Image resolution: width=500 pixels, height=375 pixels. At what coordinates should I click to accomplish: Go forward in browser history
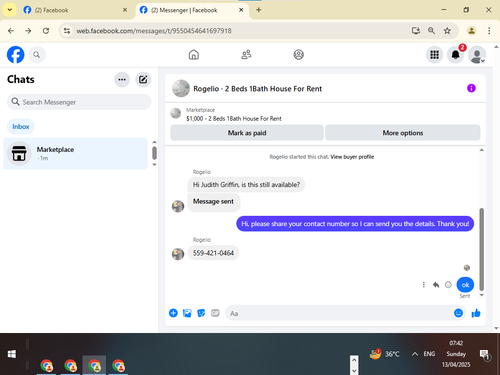28,31
